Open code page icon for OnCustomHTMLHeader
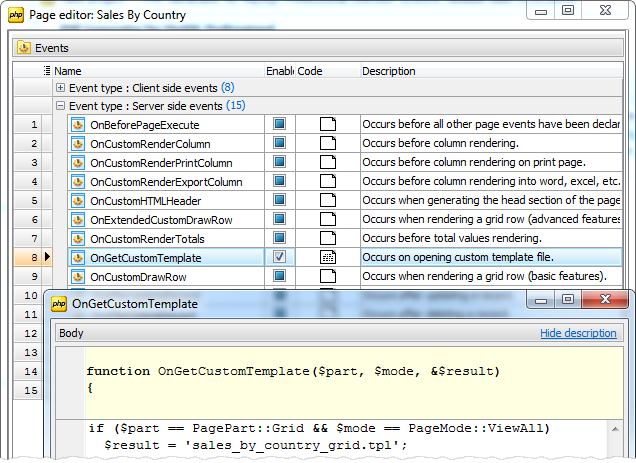This screenshot has width=636, height=463. 327,200
